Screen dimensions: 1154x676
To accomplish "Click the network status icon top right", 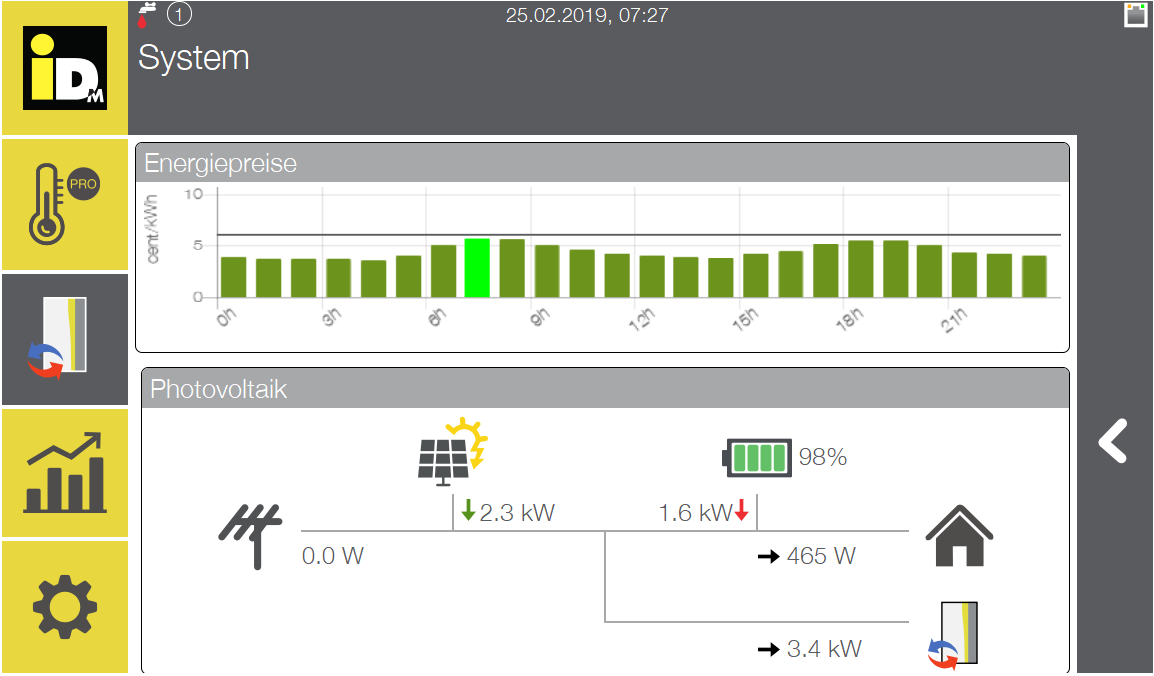I will pos(1135,15).
